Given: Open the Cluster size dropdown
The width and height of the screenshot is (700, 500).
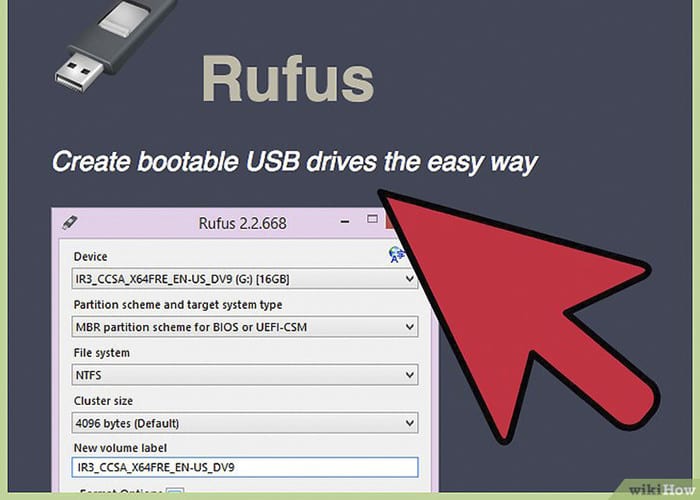Looking at the screenshot, I should coord(245,423).
